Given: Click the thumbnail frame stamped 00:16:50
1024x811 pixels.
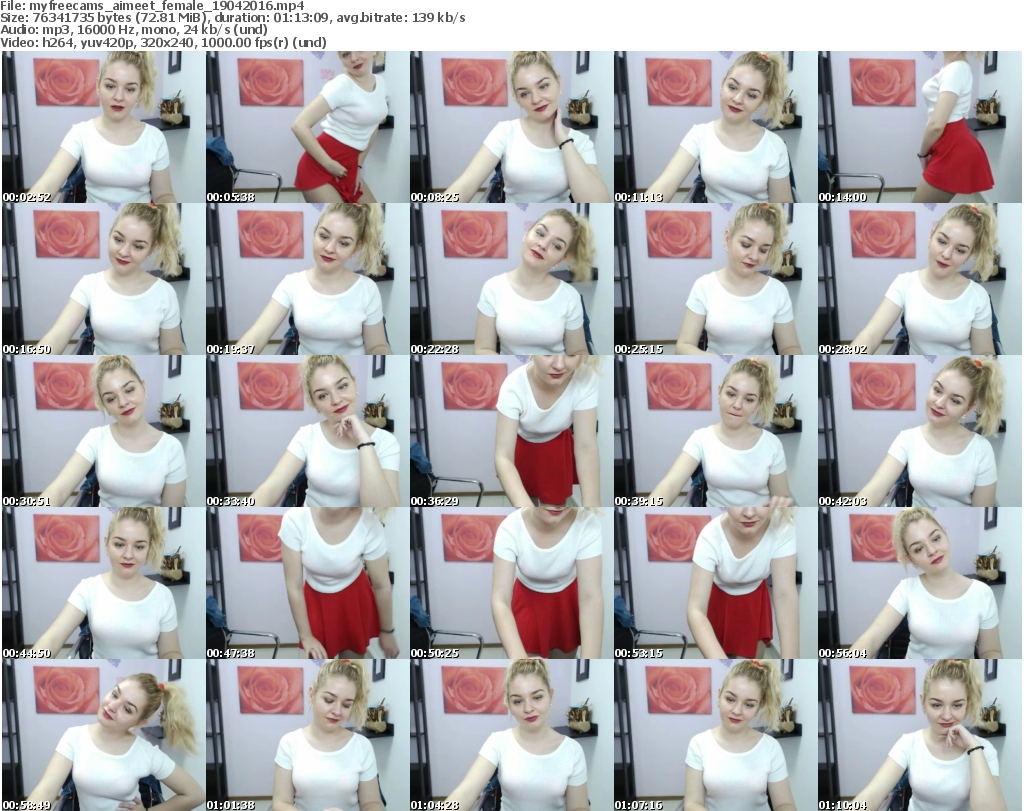Looking at the screenshot, I should click(103, 279).
